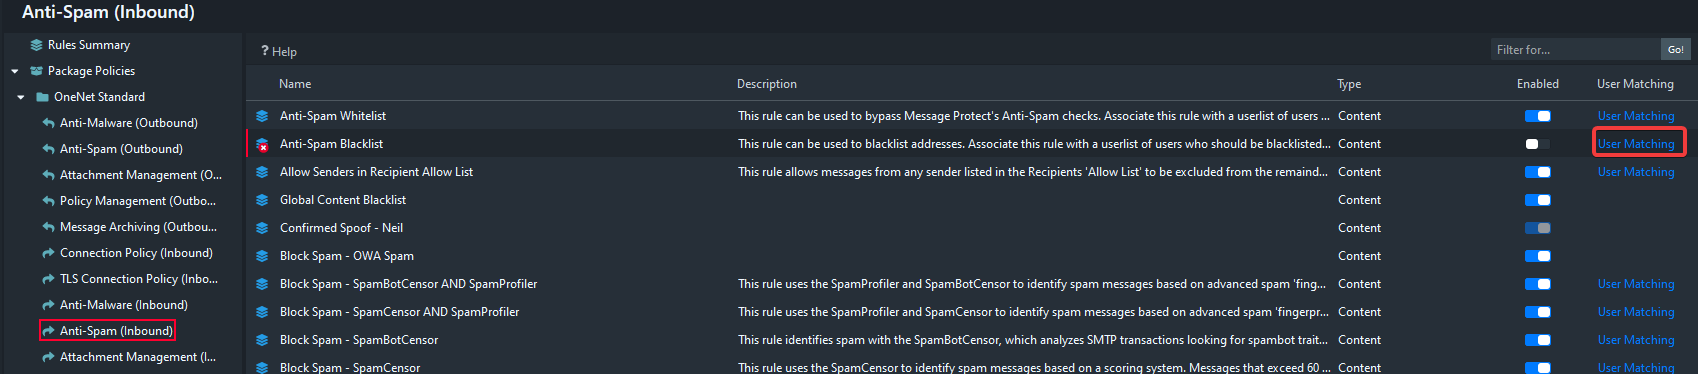Image resolution: width=1698 pixels, height=374 pixels.
Task: Click the Rules Summary stack icon
Action: point(37,45)
